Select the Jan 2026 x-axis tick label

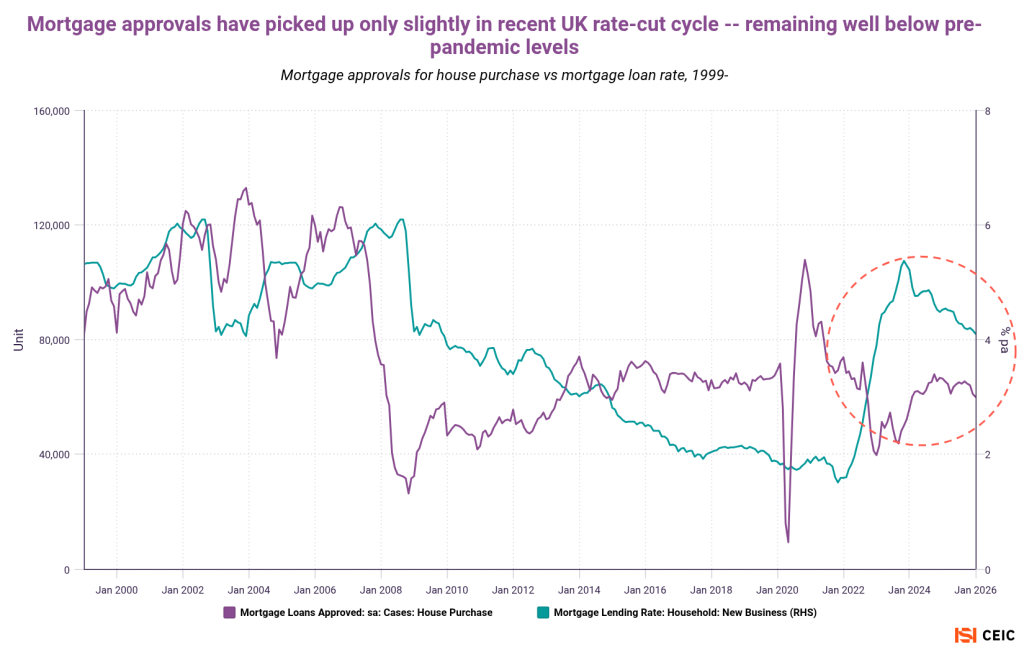974,589
